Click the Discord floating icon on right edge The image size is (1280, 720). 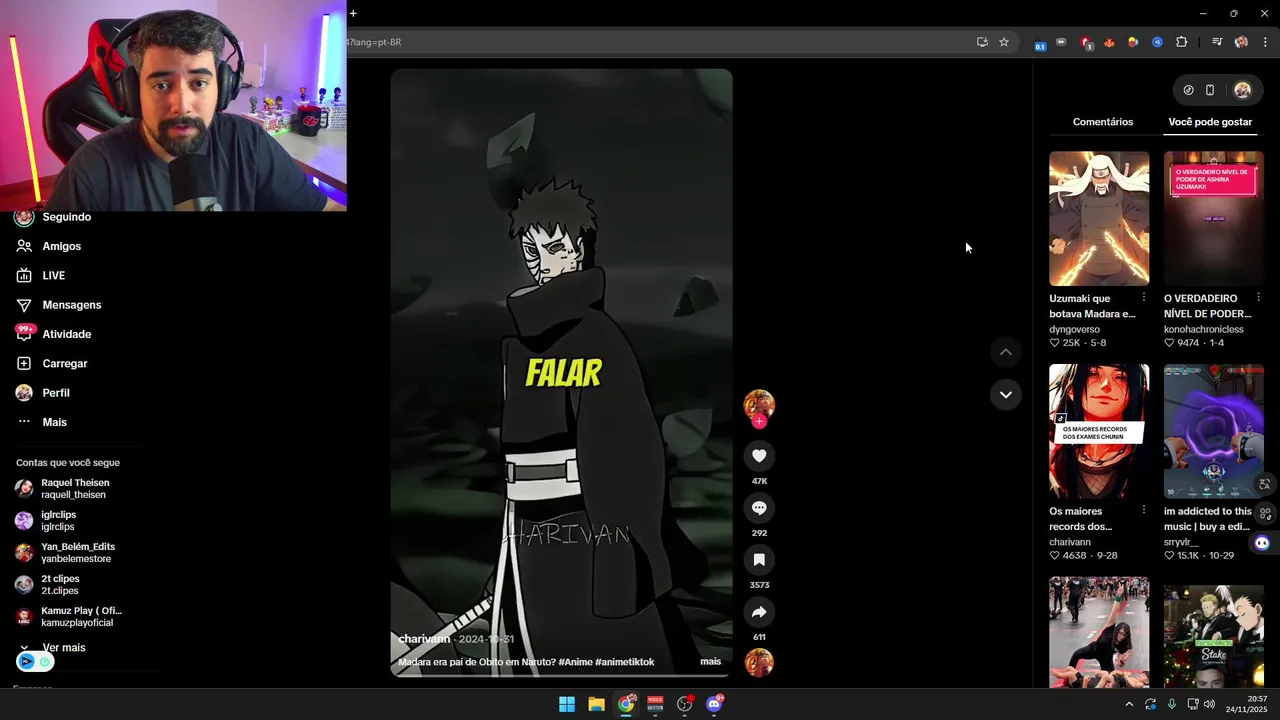click(x=1262, y=543)
